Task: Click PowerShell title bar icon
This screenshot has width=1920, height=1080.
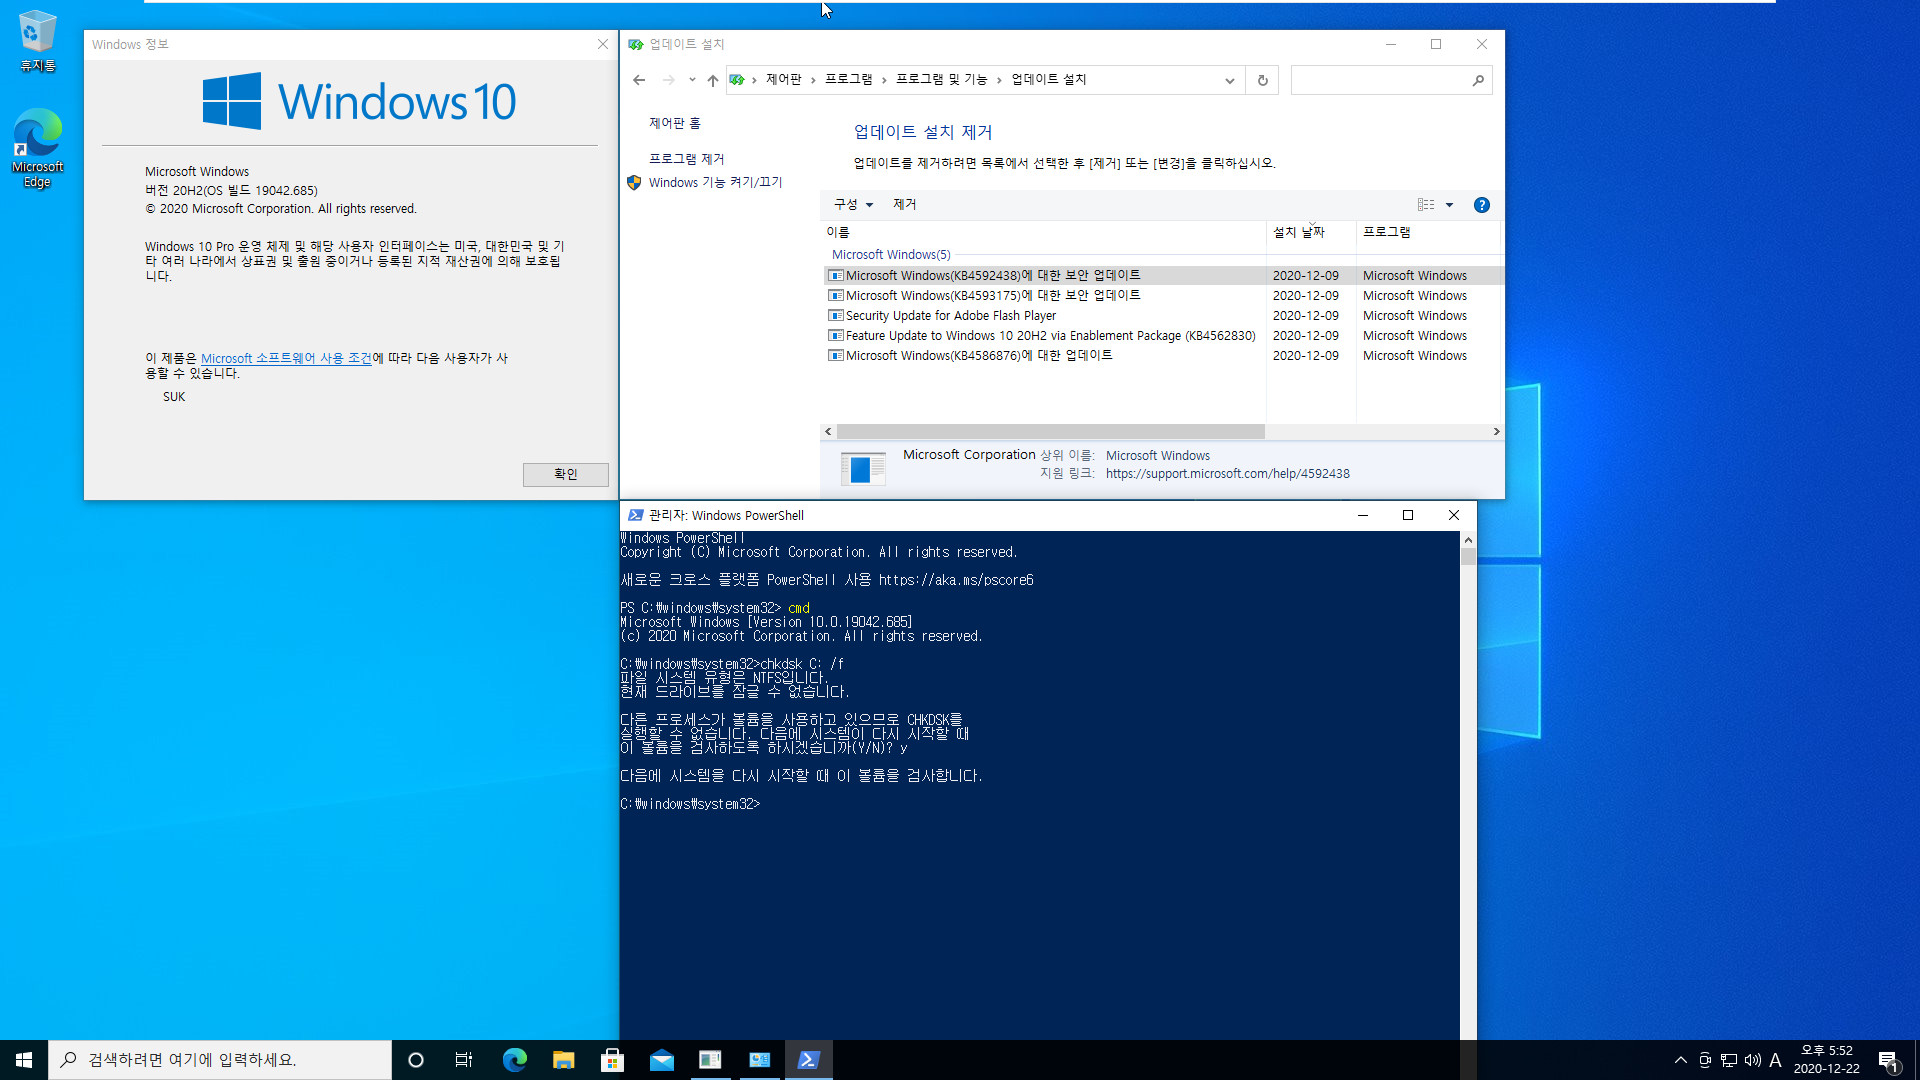Action: pyautogui.click(x=635, y=516)
